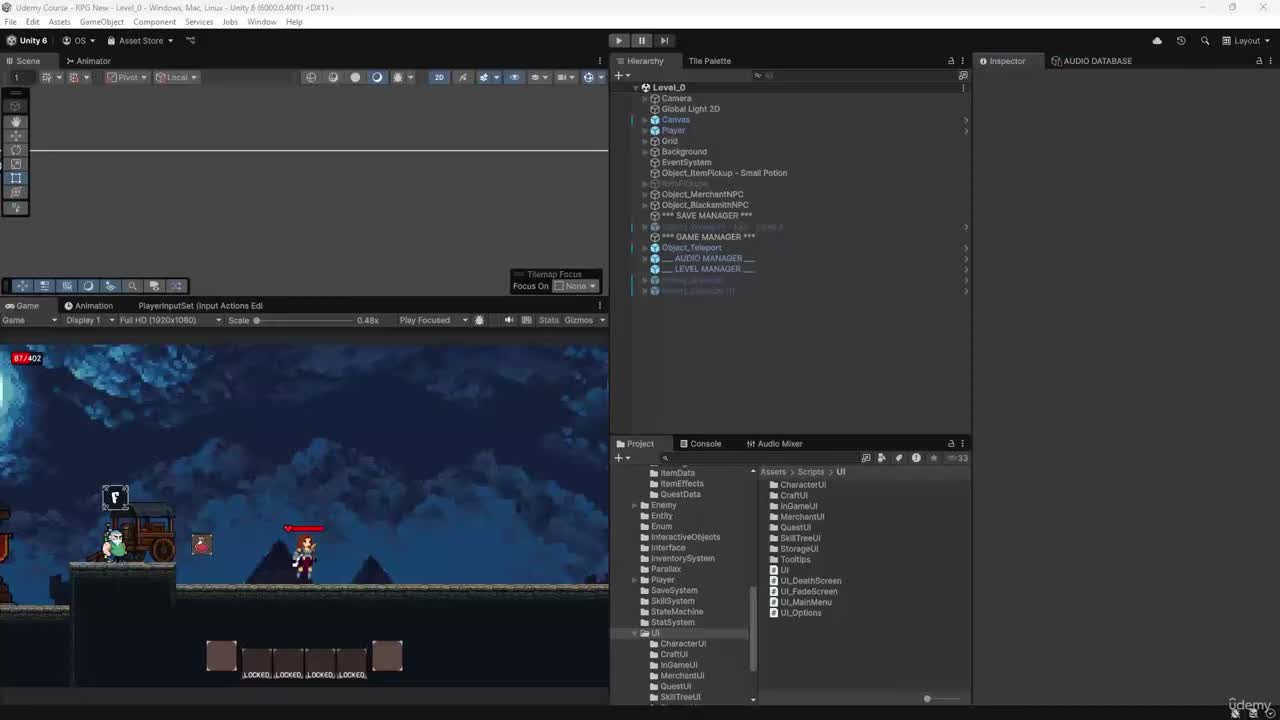Viewport: 1280px width, 720px height.
Task: Open the custom editor tools button
Action: coord(16,207)
